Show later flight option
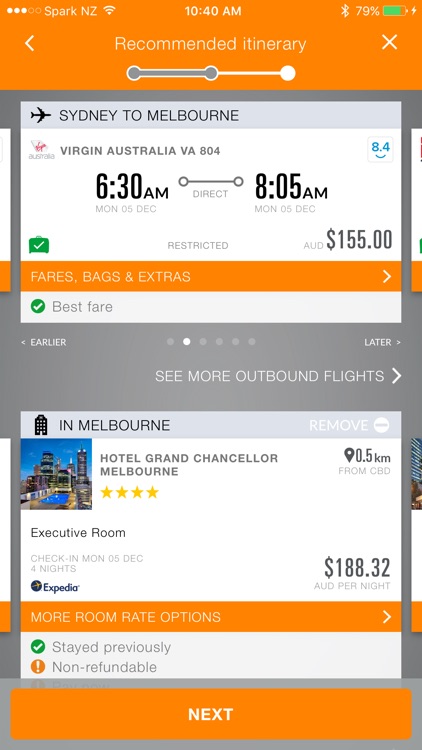 tap(382, 342)
